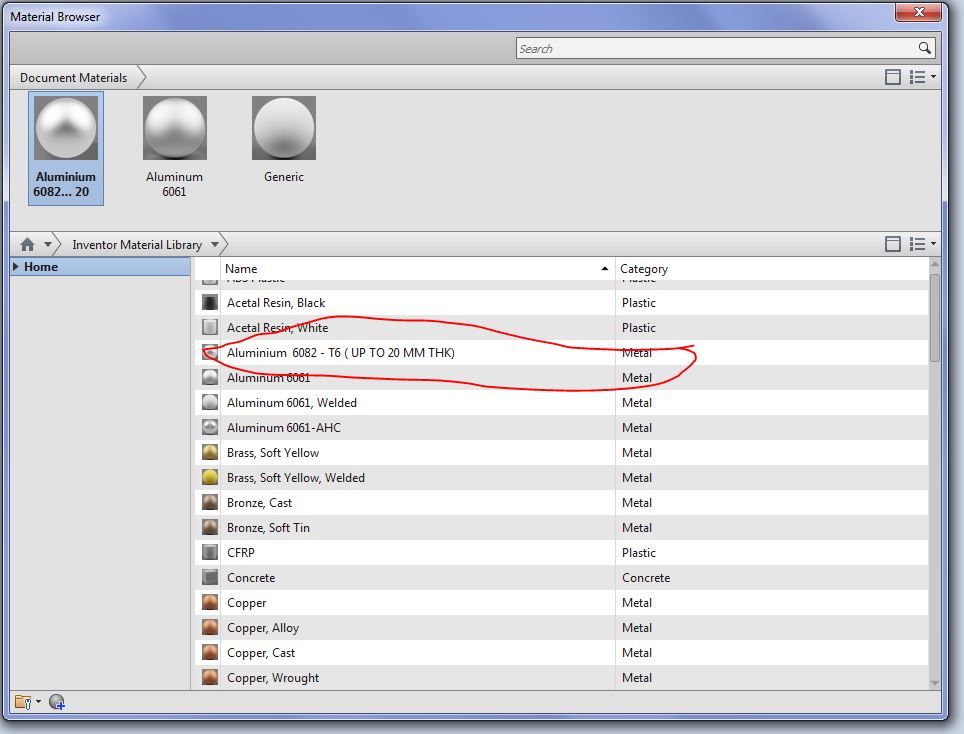Screen dimensions: 964x734
Task: Toggle library panel visibility icon
Action: coord(893,244)
